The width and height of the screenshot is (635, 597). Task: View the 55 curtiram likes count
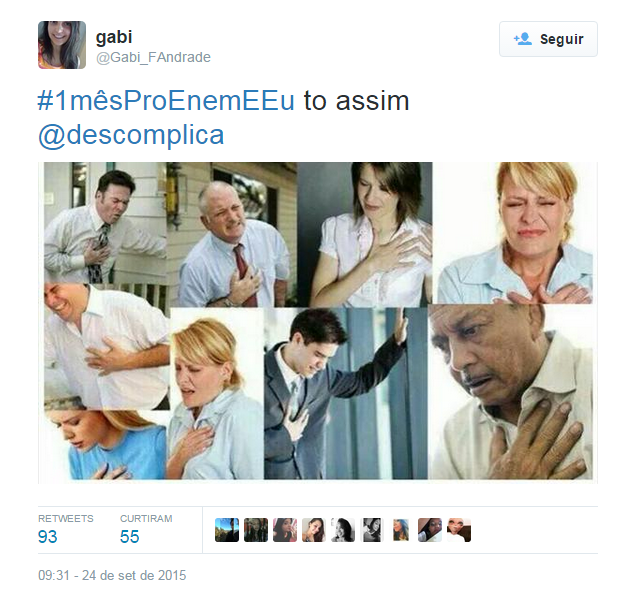click(x=146, y=530)
